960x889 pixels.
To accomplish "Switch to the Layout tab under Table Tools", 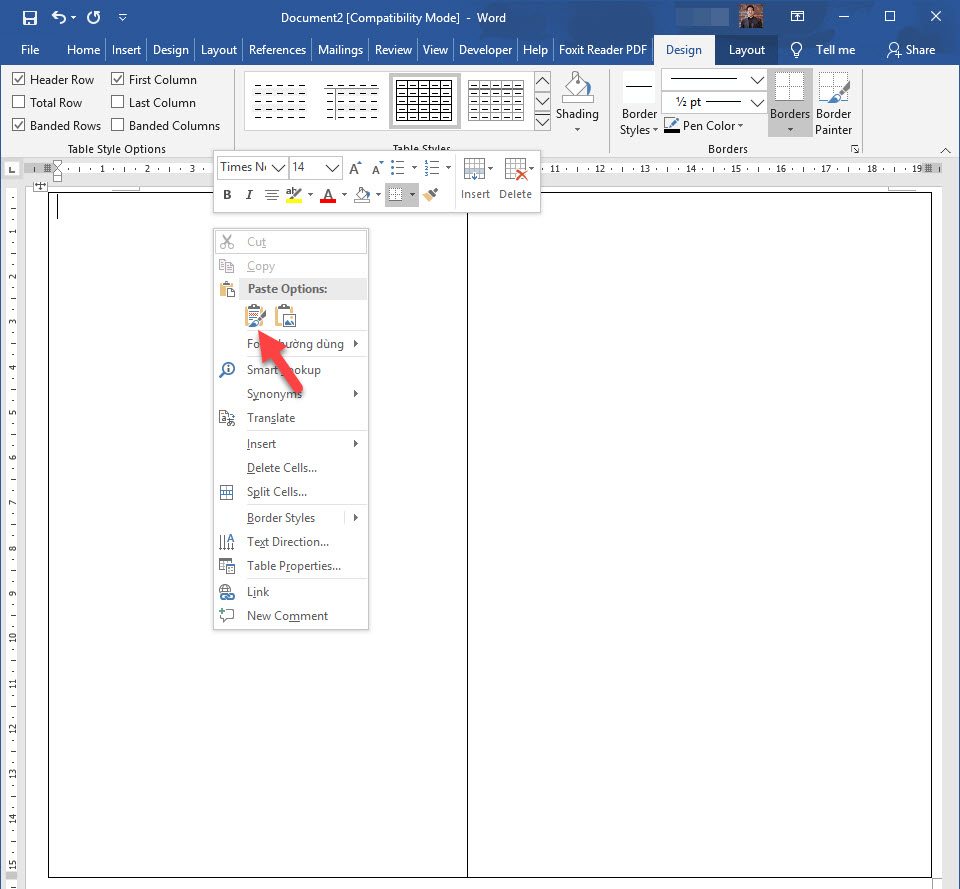I will (x=745, y=49).
